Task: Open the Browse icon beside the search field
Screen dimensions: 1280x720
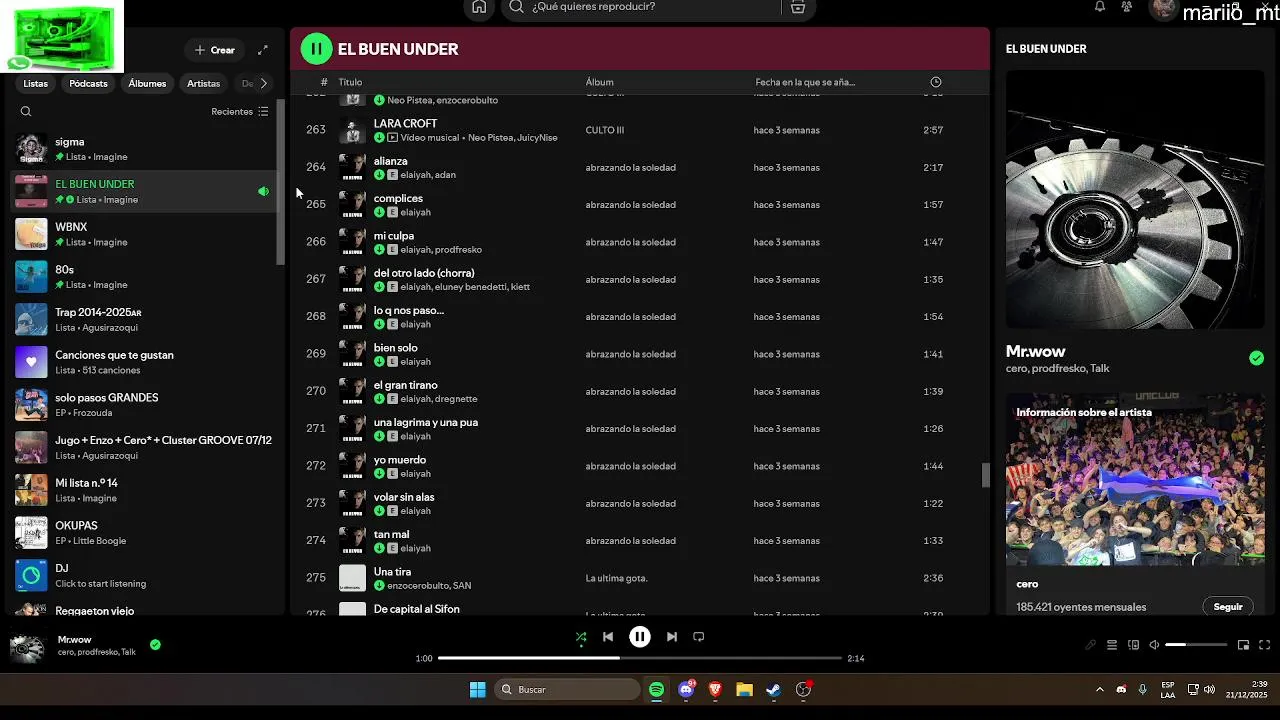Action: 797,7
